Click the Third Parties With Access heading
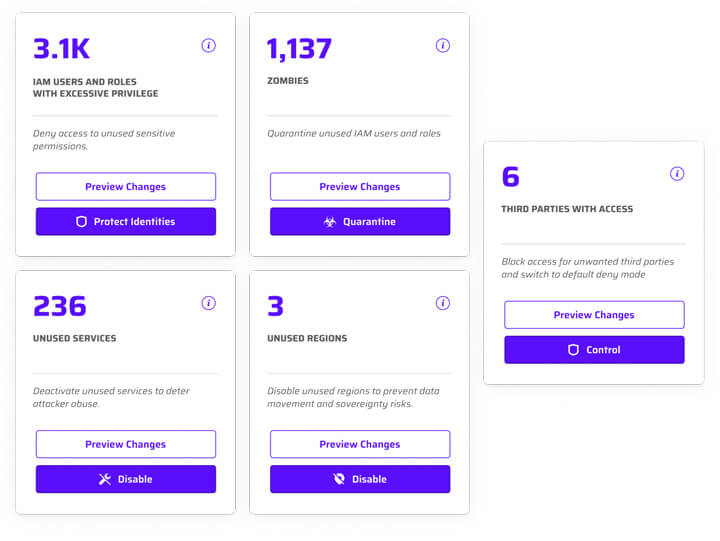The height and width of the screenshot is (541, 720). click(567, 209)
